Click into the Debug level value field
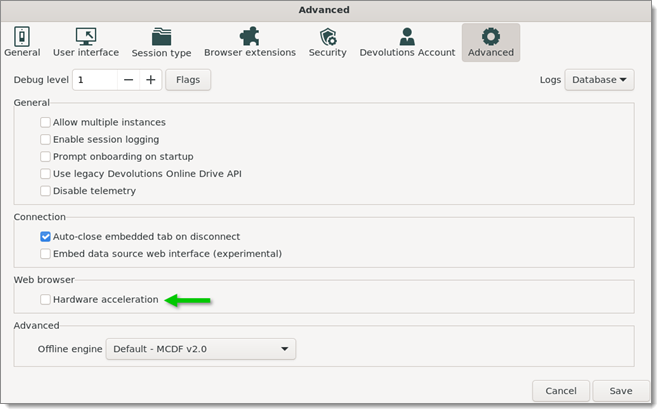Viewport: 662px width, 414px height. [x=95, y=80]
